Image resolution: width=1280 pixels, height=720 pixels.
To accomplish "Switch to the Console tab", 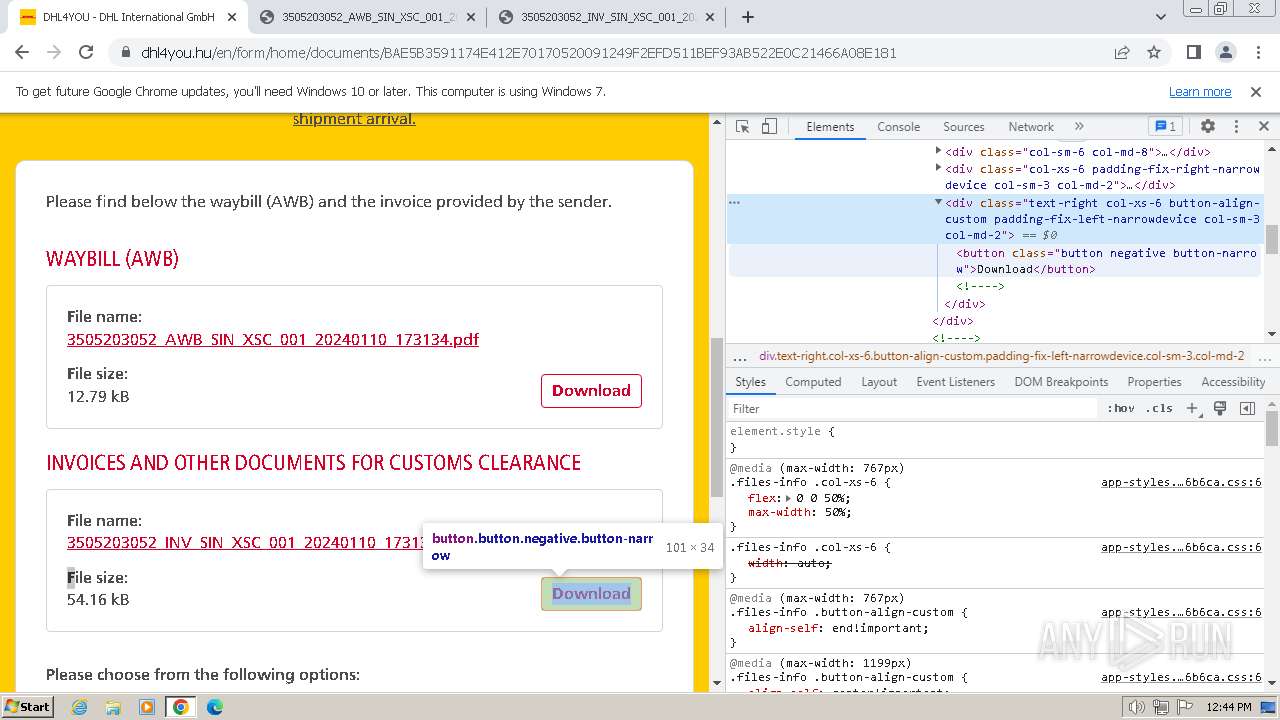I will [898, 127].
